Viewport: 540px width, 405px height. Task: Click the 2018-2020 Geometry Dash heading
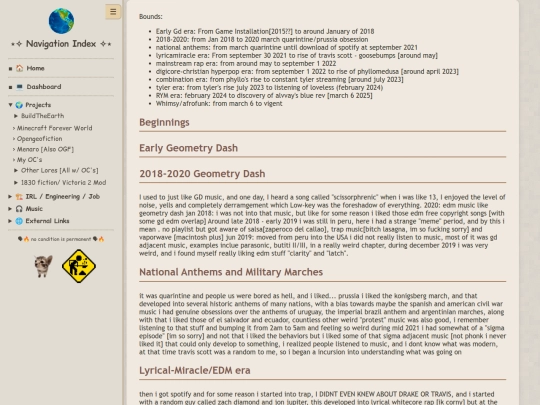(202, 174)
